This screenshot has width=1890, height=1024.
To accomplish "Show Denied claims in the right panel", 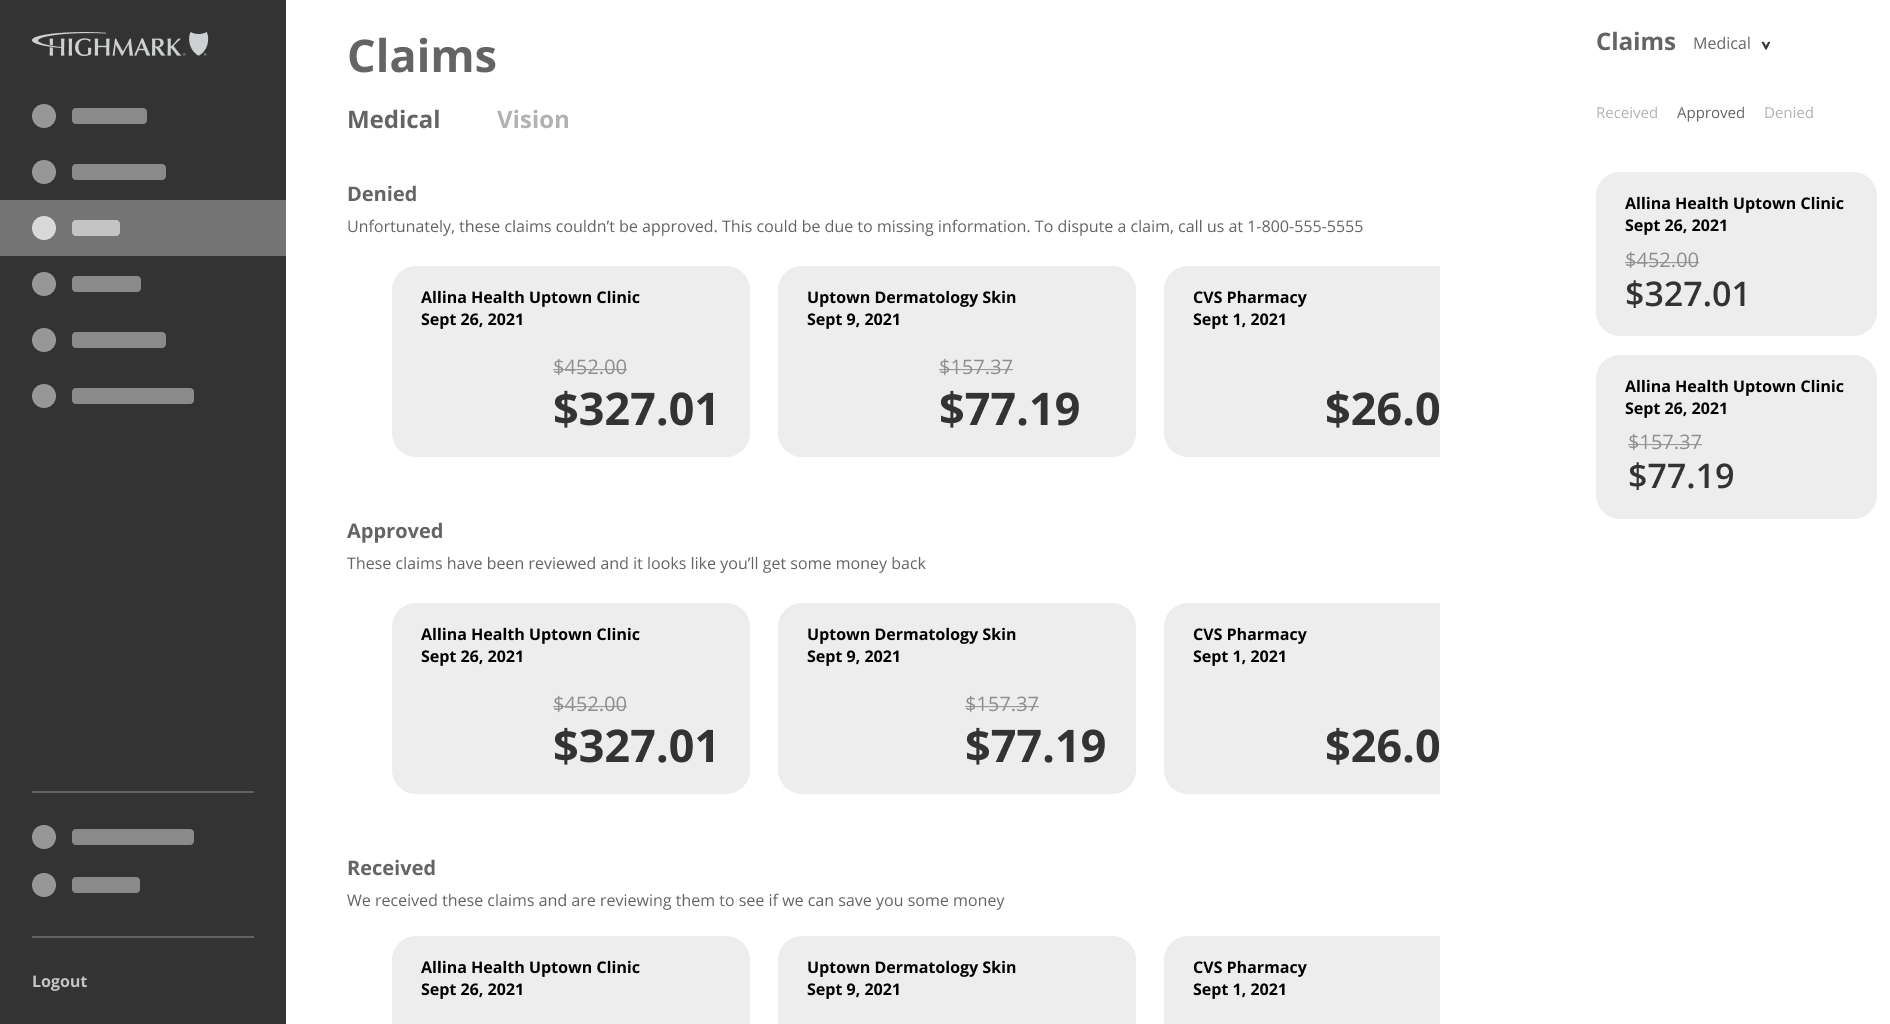I will [x=1788, y=113].
